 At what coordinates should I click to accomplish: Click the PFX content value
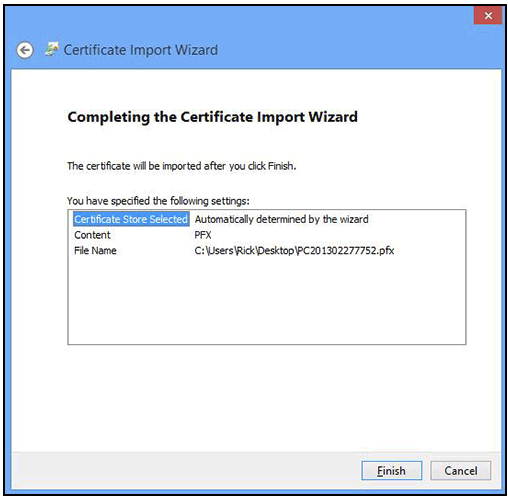tap(203, 235)
